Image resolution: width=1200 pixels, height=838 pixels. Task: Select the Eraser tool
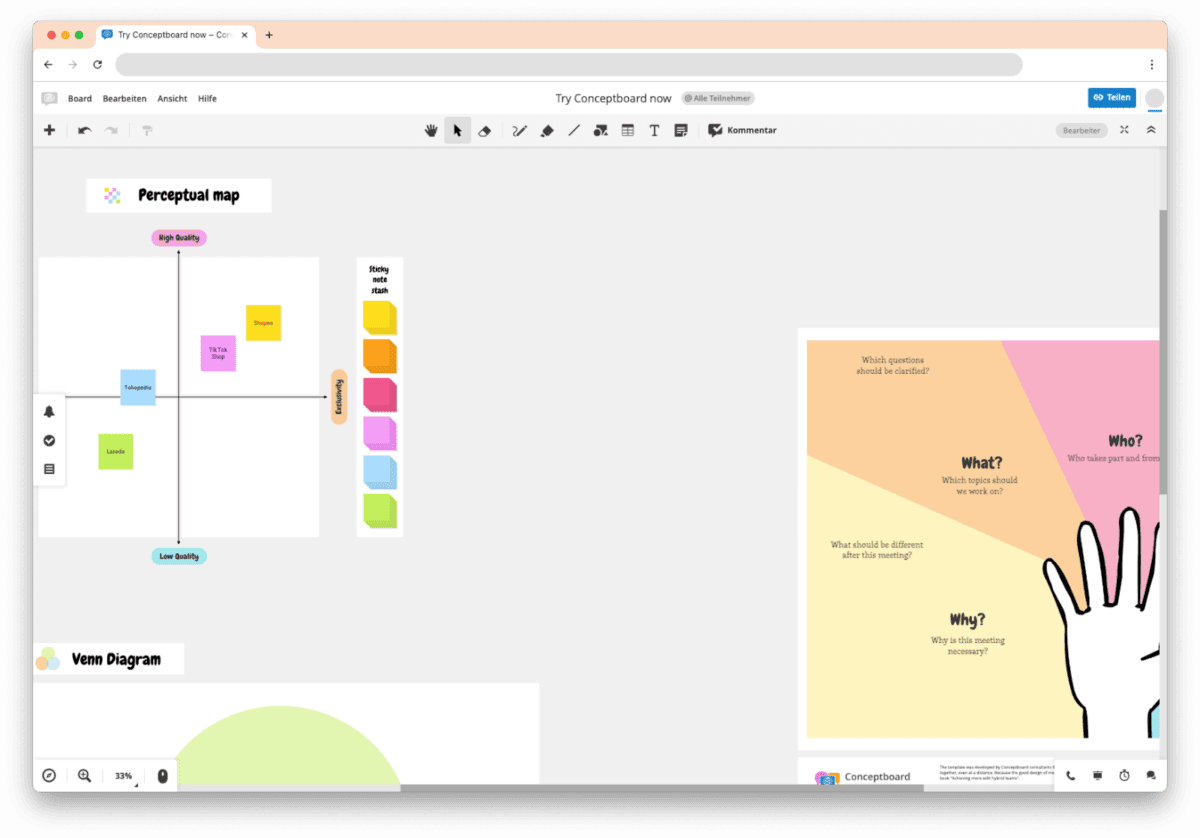click(484, 130)
